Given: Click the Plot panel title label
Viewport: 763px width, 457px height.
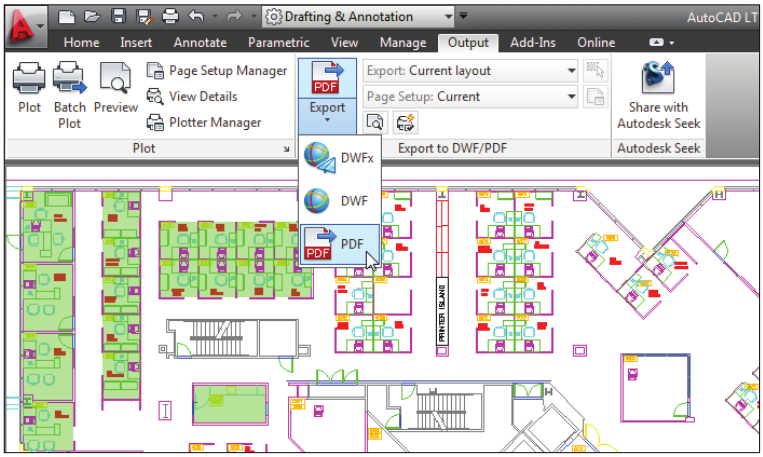Looking at the screenshot, I should 144,148.
